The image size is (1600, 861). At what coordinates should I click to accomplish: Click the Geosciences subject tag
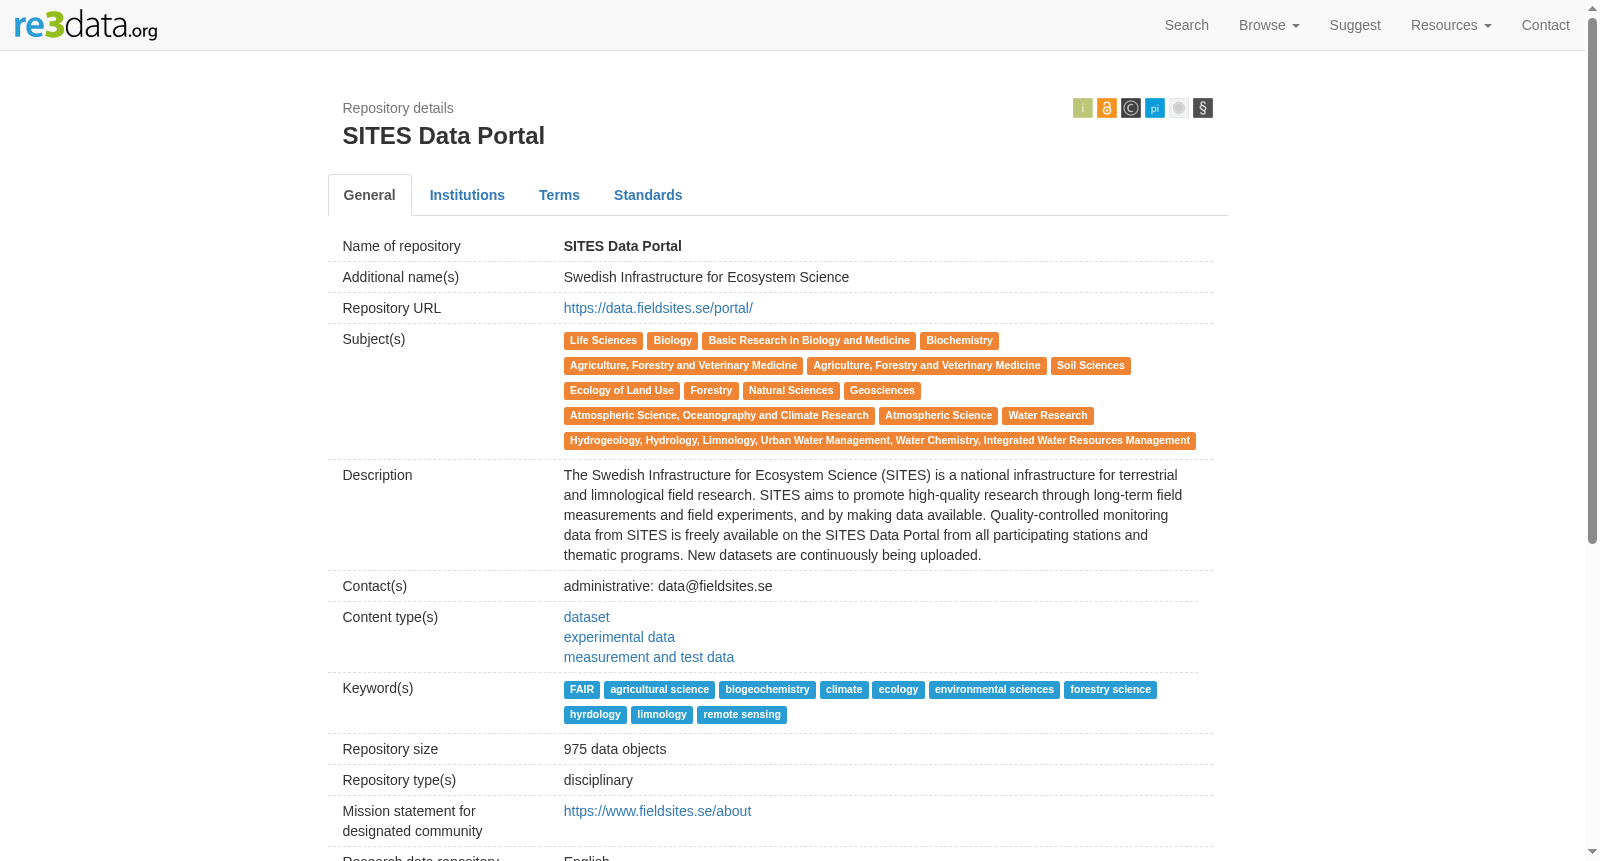coord(882,391)
